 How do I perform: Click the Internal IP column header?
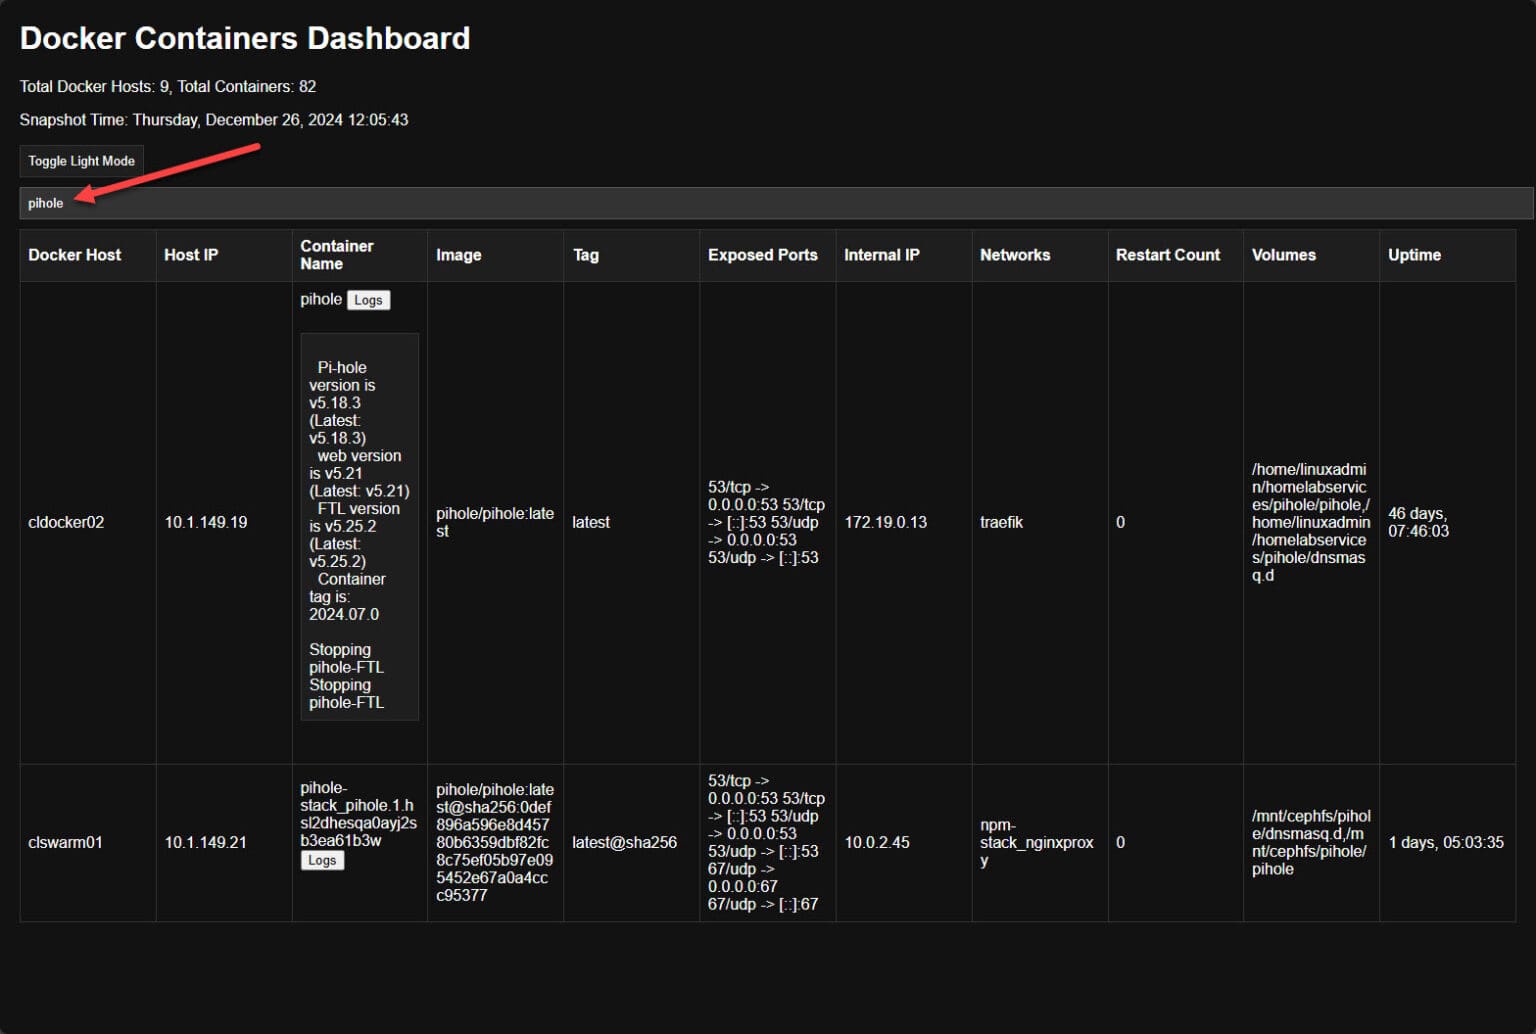881,255
